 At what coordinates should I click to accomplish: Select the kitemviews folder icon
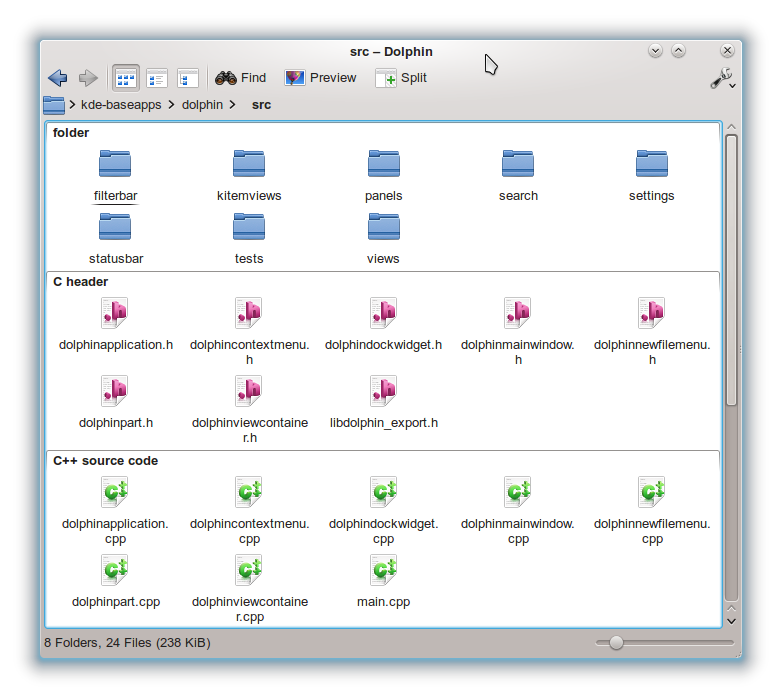pos(249,164)
